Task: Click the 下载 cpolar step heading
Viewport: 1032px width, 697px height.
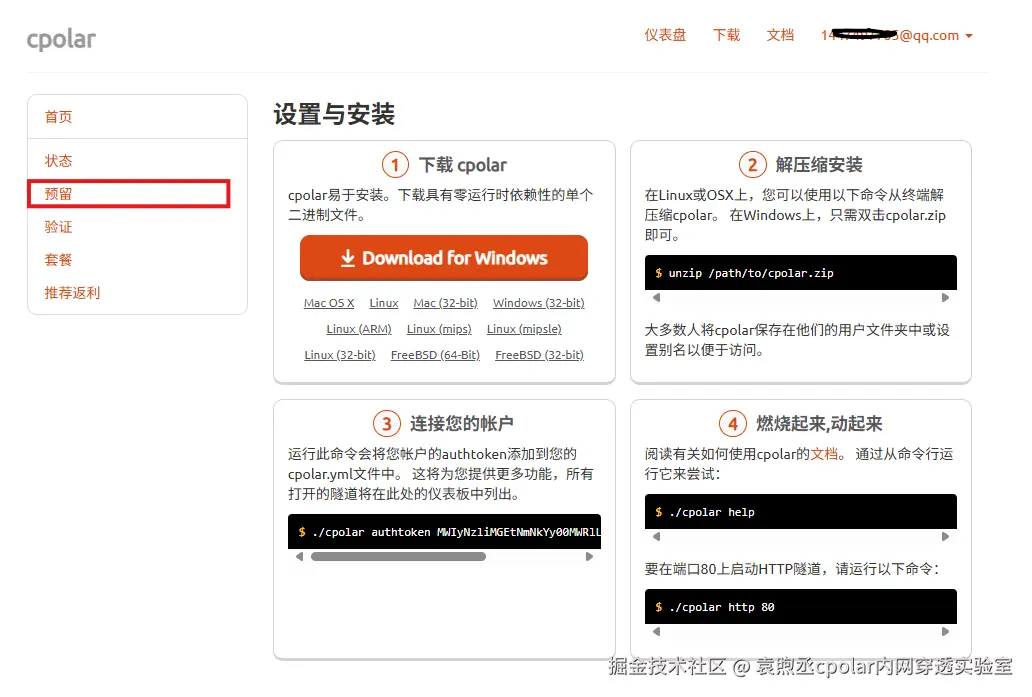Action: pyautogui.click(x=463, y=165)
